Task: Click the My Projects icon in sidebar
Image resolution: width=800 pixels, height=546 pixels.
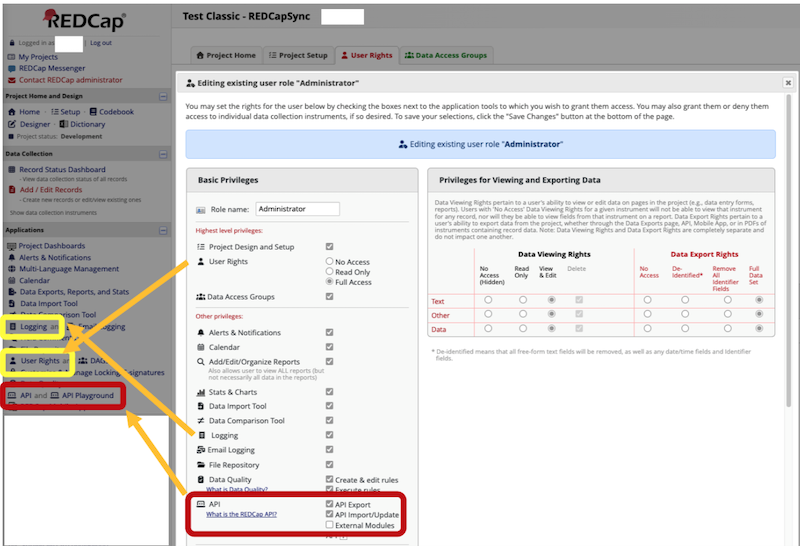Action: 11,57
